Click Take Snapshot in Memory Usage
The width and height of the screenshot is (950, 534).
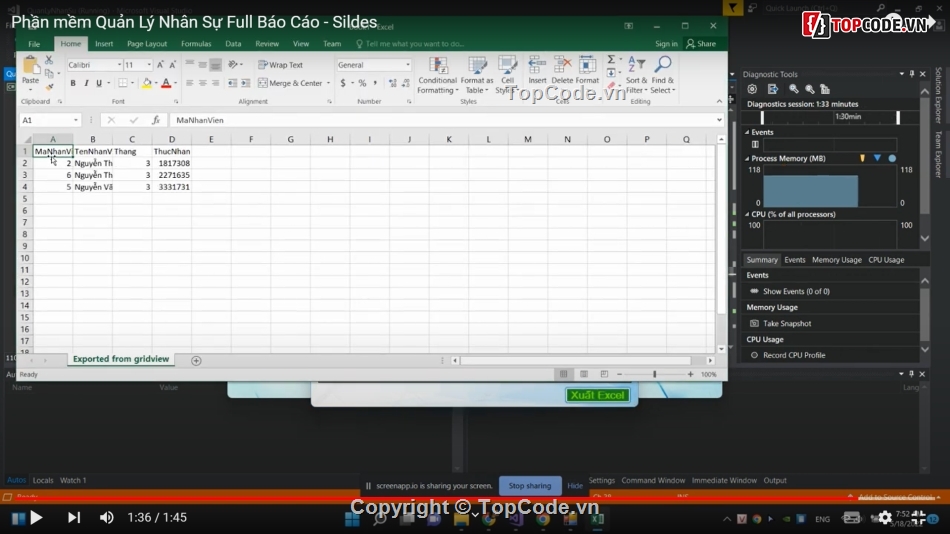(x=786, y=324)
